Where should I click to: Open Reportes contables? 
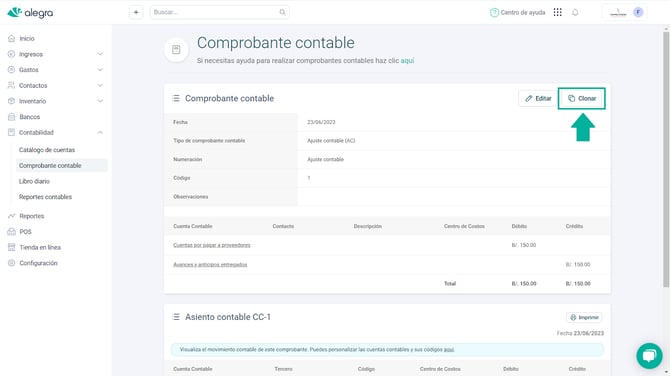coord(45,197)
